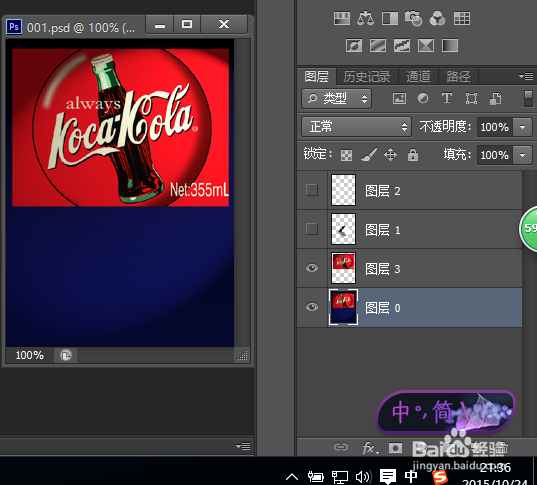
Task: Click the Photoshop icon in document title
Action: click(x=14, y=26)
